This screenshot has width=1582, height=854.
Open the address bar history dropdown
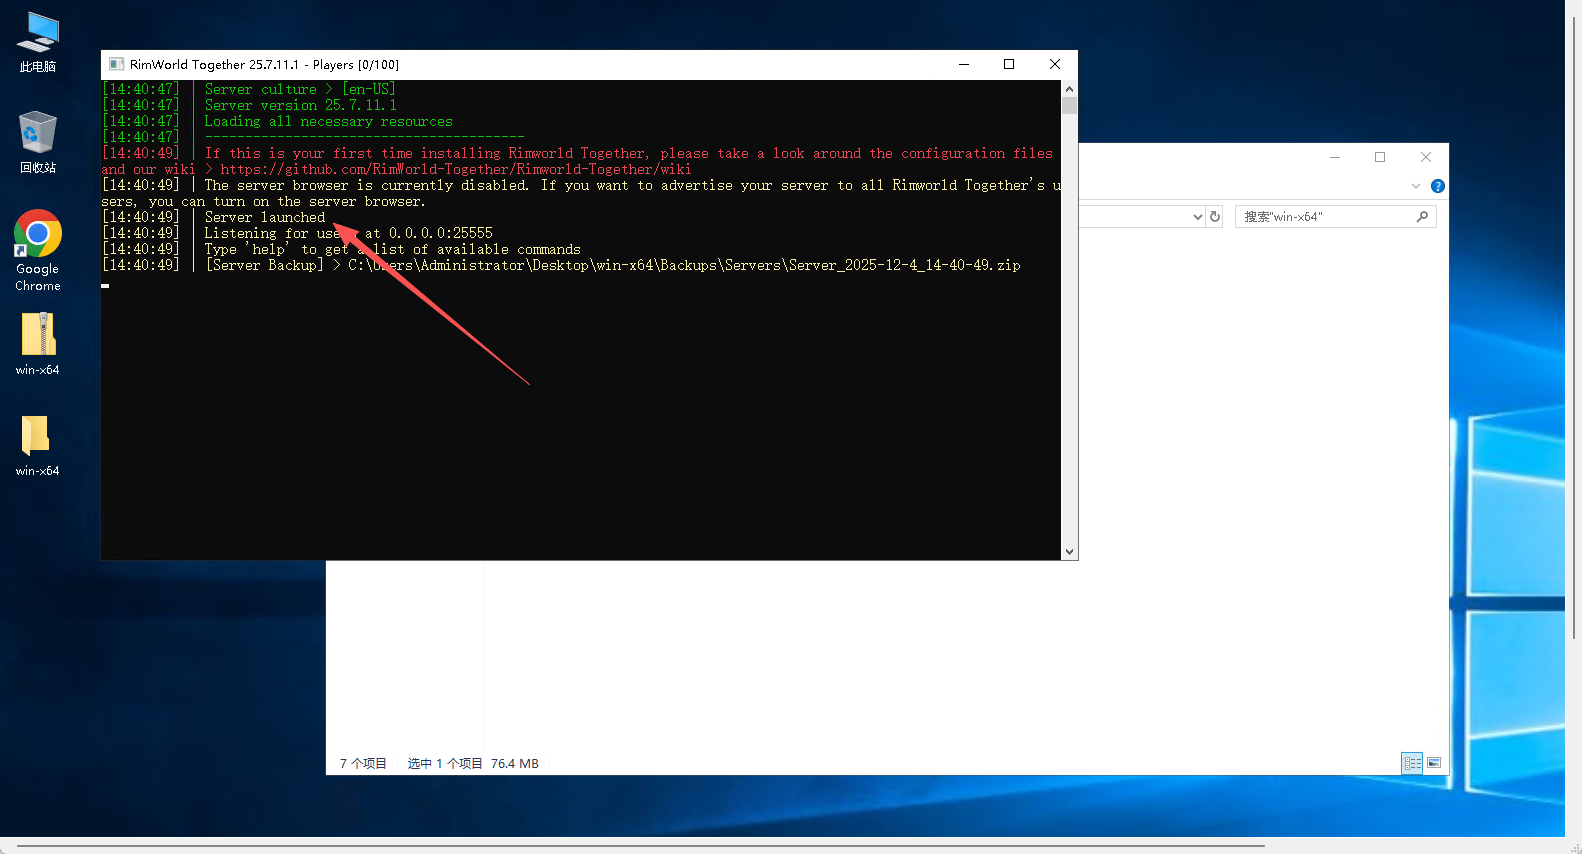click(x=1197, y=217)
